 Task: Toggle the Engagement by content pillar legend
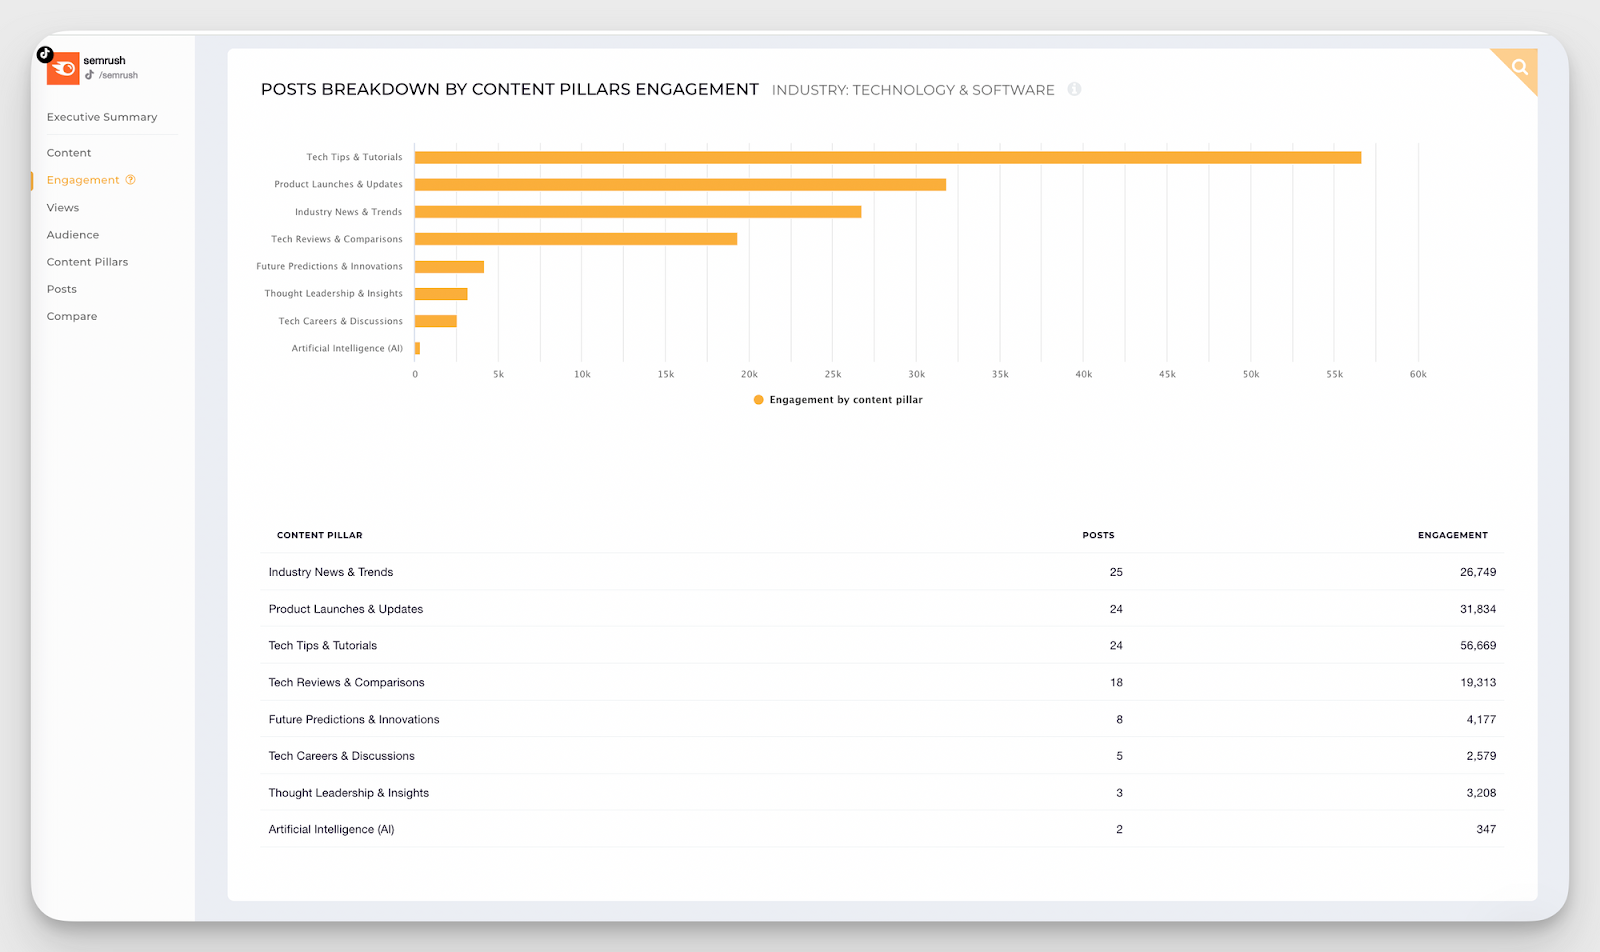point(838,399)
